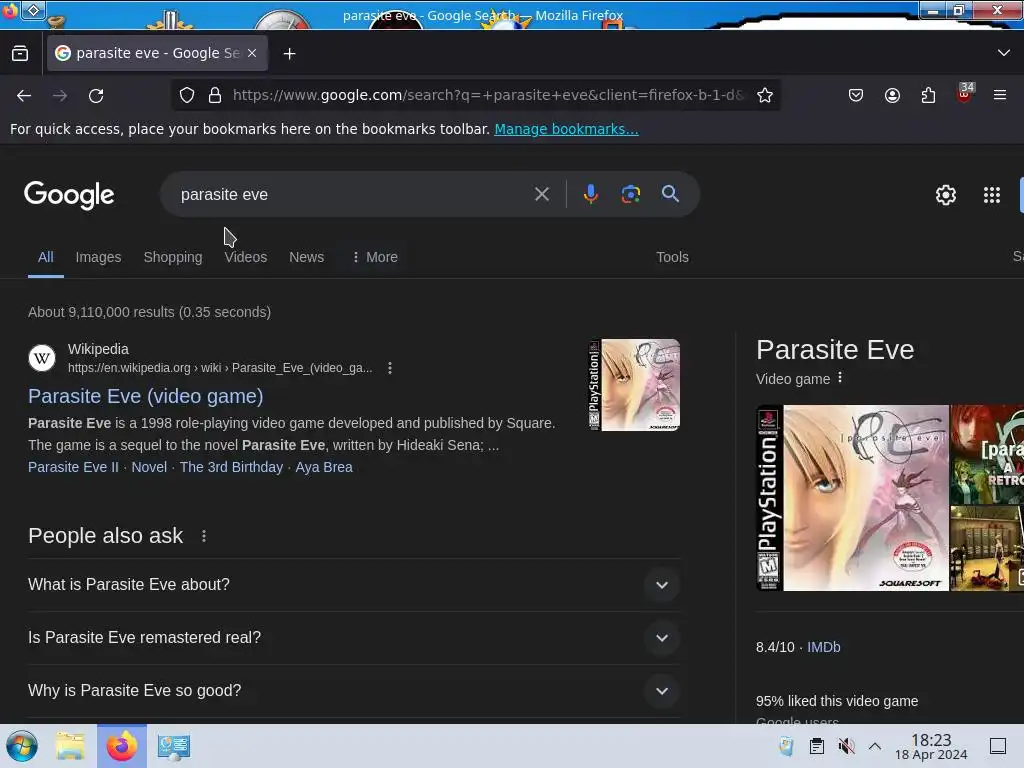Open a new tab with the plus button
Viewport: 1024px width, 768px height.
coord(289,54)
